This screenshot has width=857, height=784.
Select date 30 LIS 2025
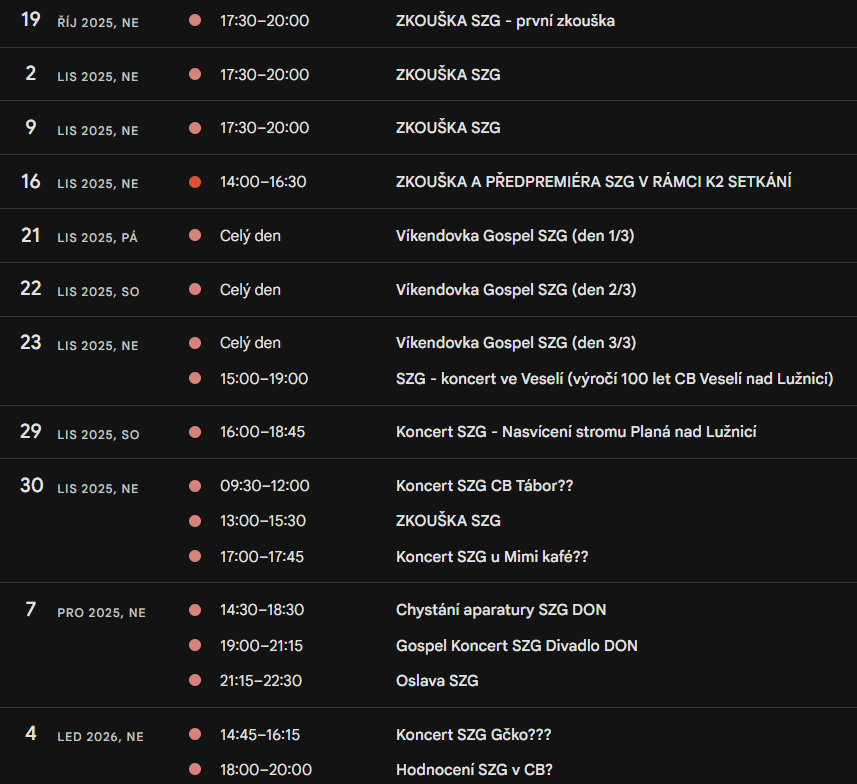coord(31,485)
